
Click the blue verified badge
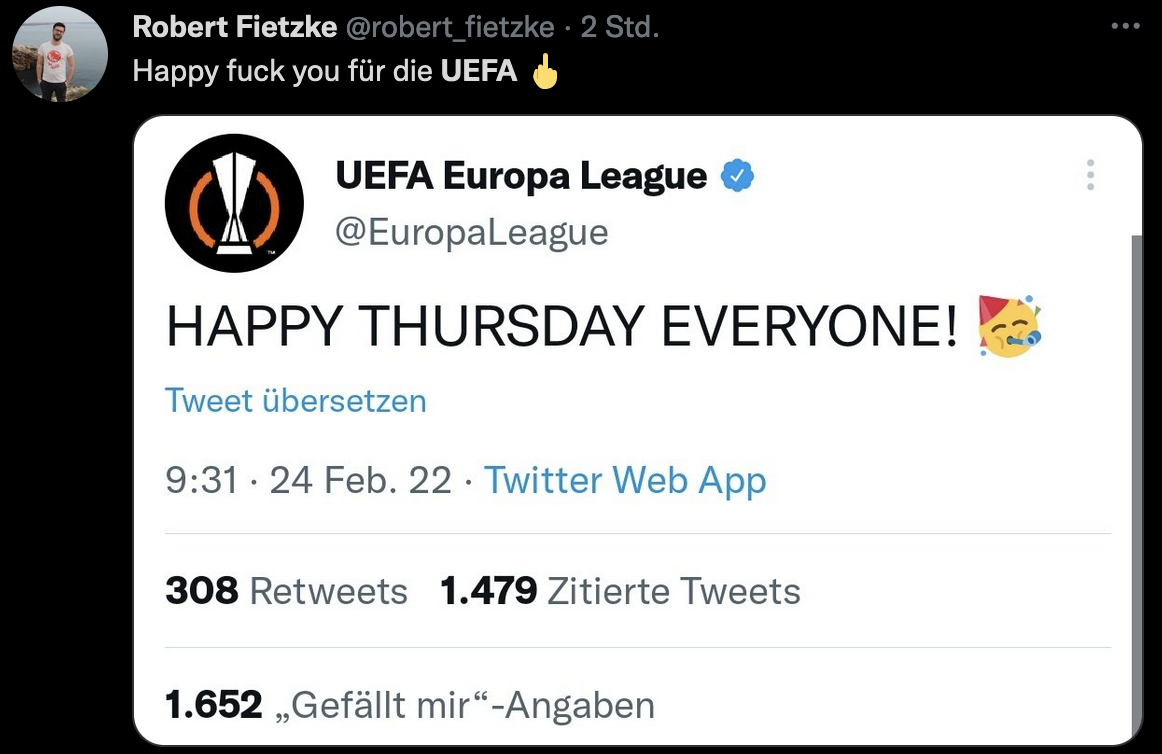tap(738, 177)
